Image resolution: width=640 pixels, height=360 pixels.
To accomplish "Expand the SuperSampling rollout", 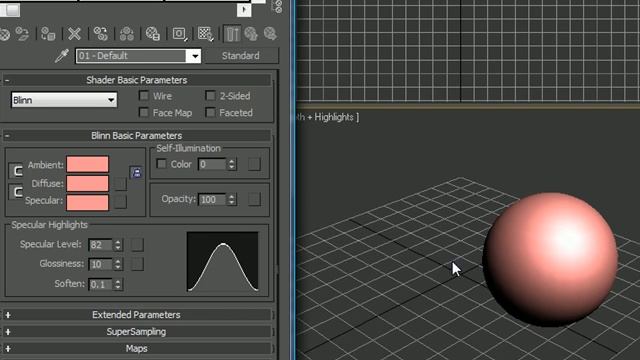I will pos(137,331).
